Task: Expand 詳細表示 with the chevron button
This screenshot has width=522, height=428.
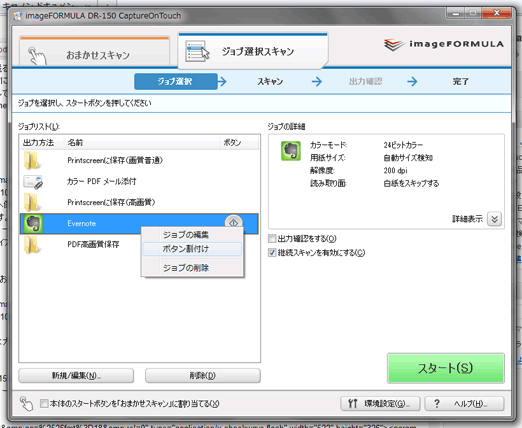Action: (494, 219)
